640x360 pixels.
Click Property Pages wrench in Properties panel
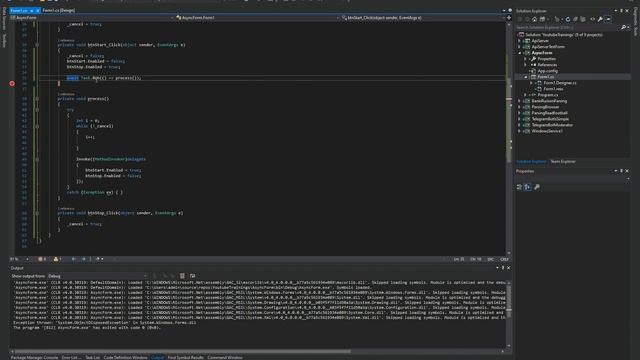pyautogui.click(x=537, y=187)
